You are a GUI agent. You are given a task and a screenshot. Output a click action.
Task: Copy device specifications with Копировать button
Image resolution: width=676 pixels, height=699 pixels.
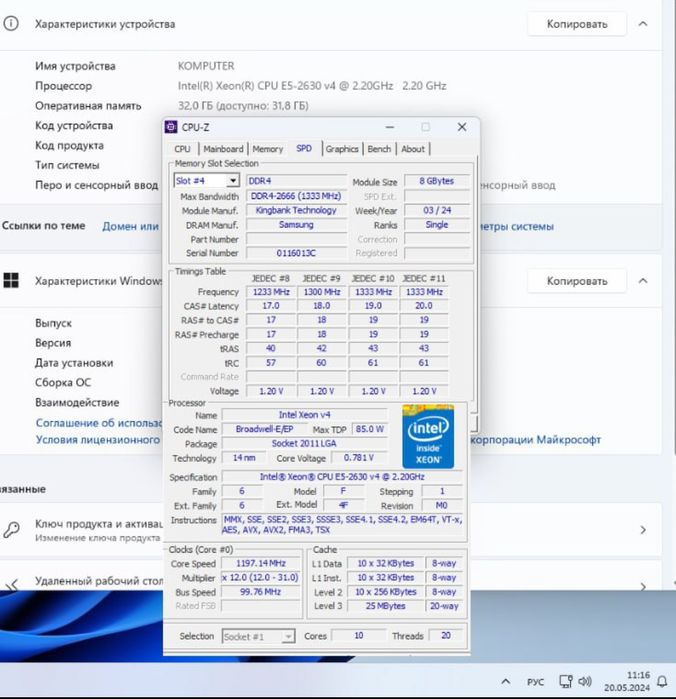point(577,24)
